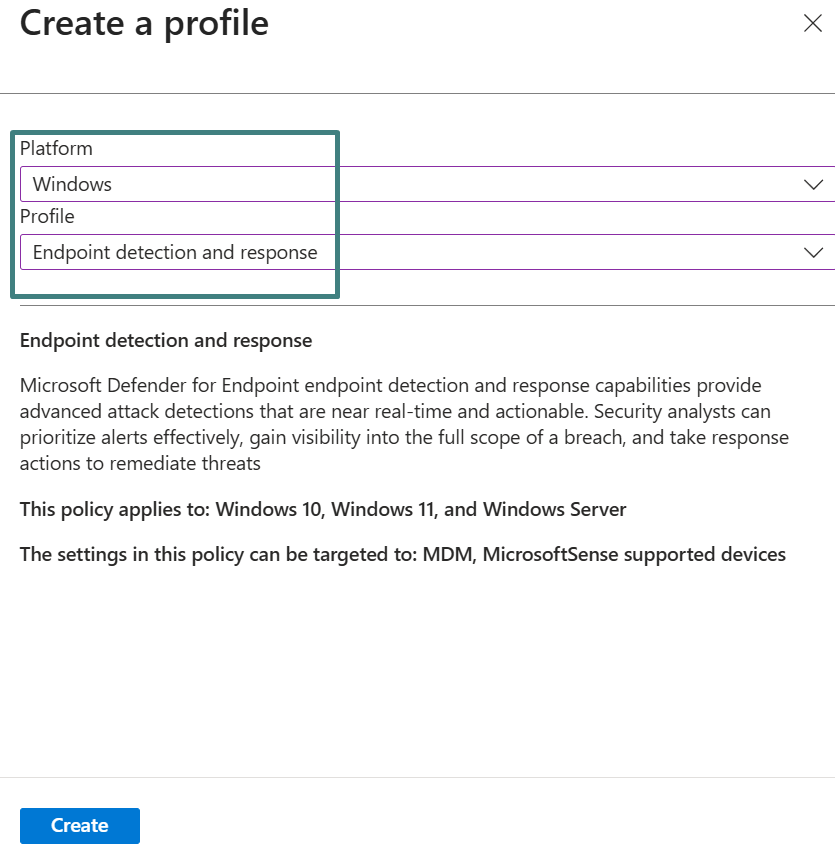Click 'MicrosoftSense supported devices' text
The width and height of the screenshot is (835, 848).
(634, 554)
